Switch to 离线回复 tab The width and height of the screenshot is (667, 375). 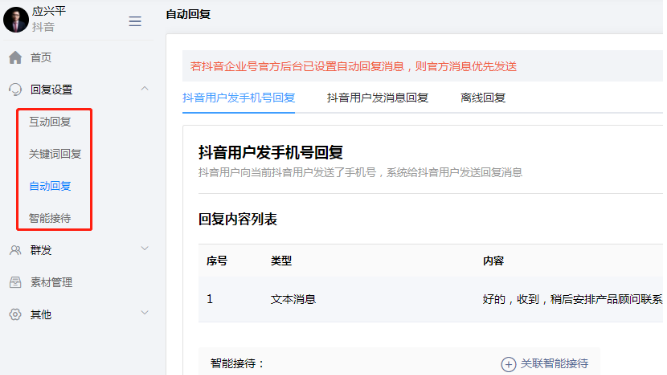[x=483, y=98]
